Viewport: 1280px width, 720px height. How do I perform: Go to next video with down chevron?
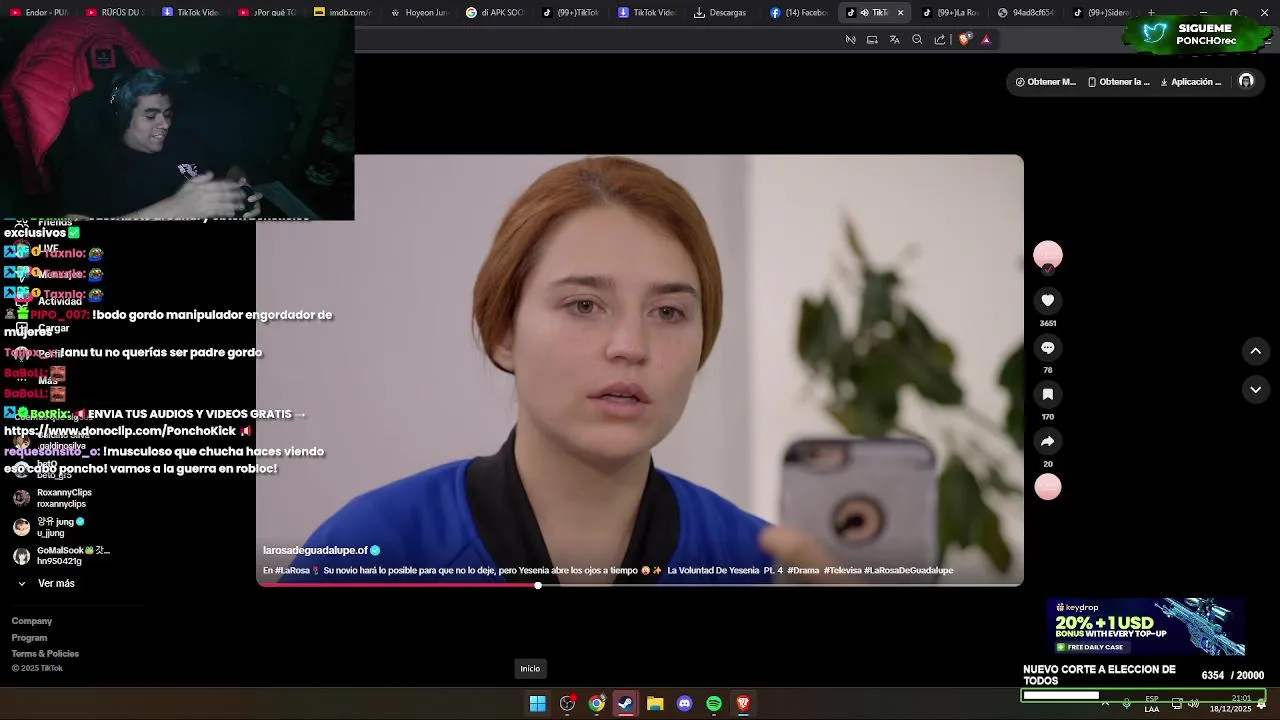[1255, 389]
